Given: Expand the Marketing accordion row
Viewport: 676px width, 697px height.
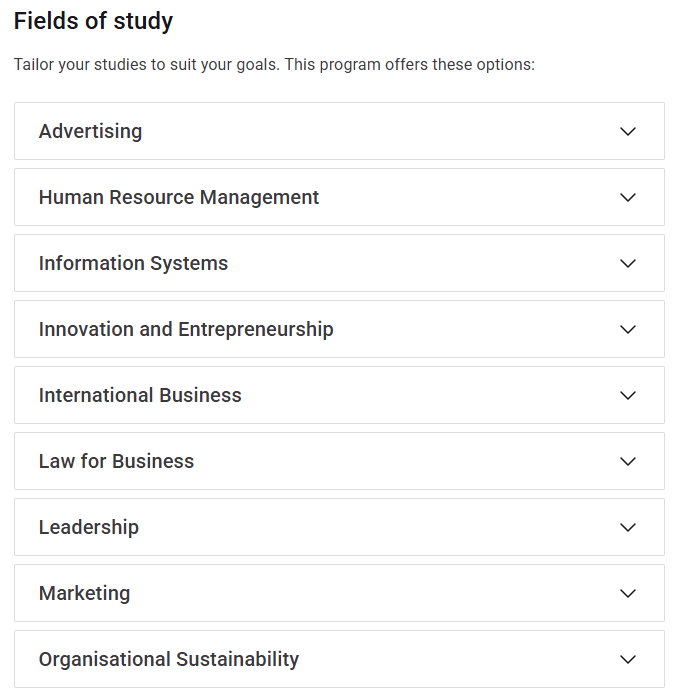Looking at the screenshot, I should click(85, 593).
